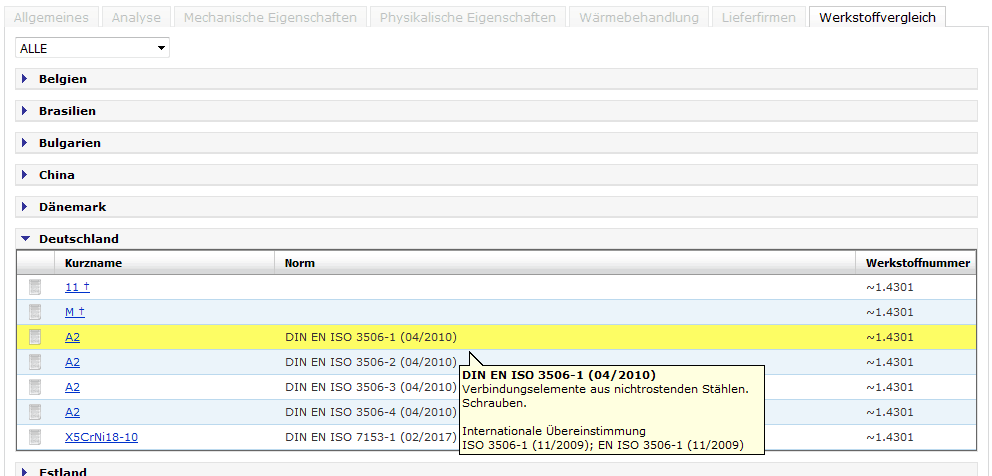This screenshot has height=476, width=992.
Task: Click document icon for DIN EN ISO 3506-3 row
Action: tap(35, 387)
